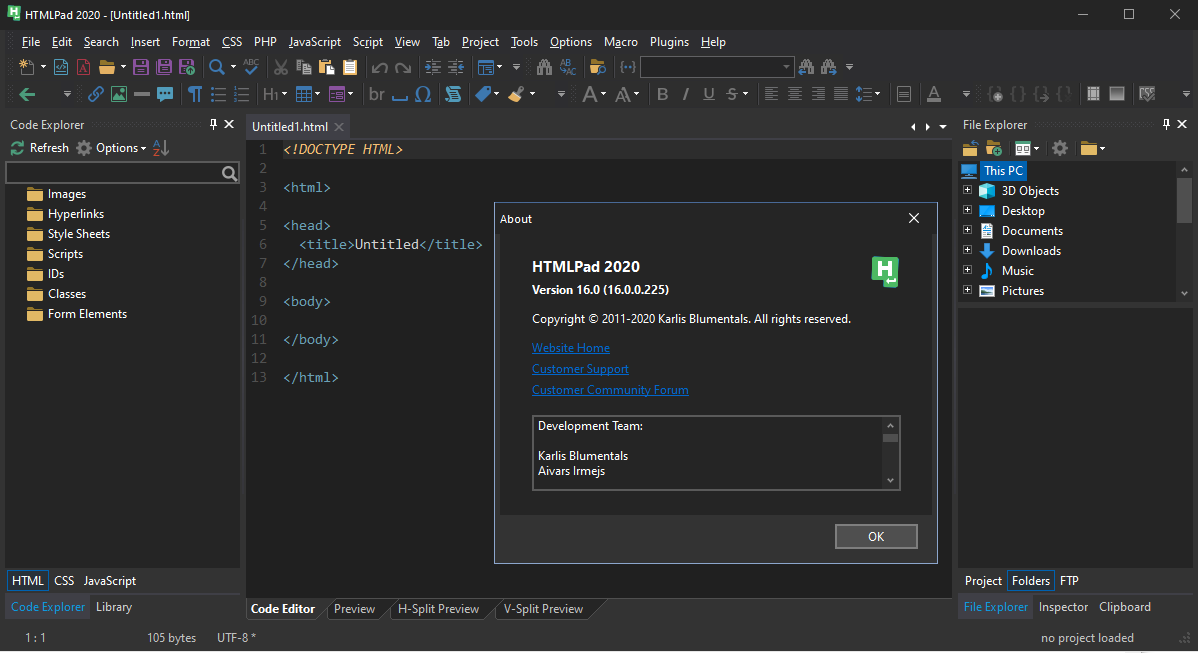Click the first purple Save icon
The image size is (1198, 653).
pyautogui.click(x=141, y=67)
